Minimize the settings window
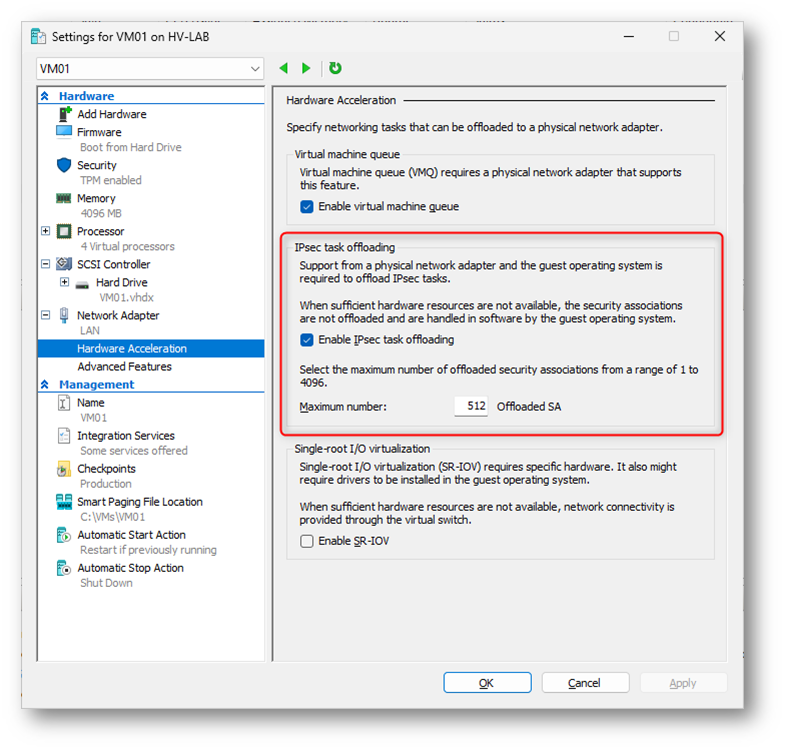Viewport: 786px width, 751px height. click(629, 36)
